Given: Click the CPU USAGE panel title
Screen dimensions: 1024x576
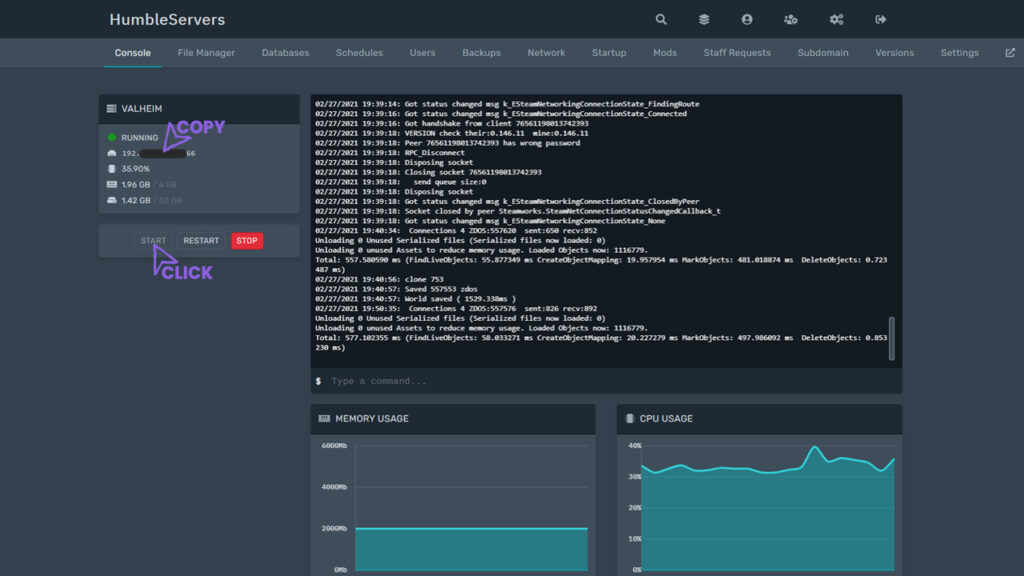Looking at the screenshot, I should pyautogui.click(x=666, y=419).
